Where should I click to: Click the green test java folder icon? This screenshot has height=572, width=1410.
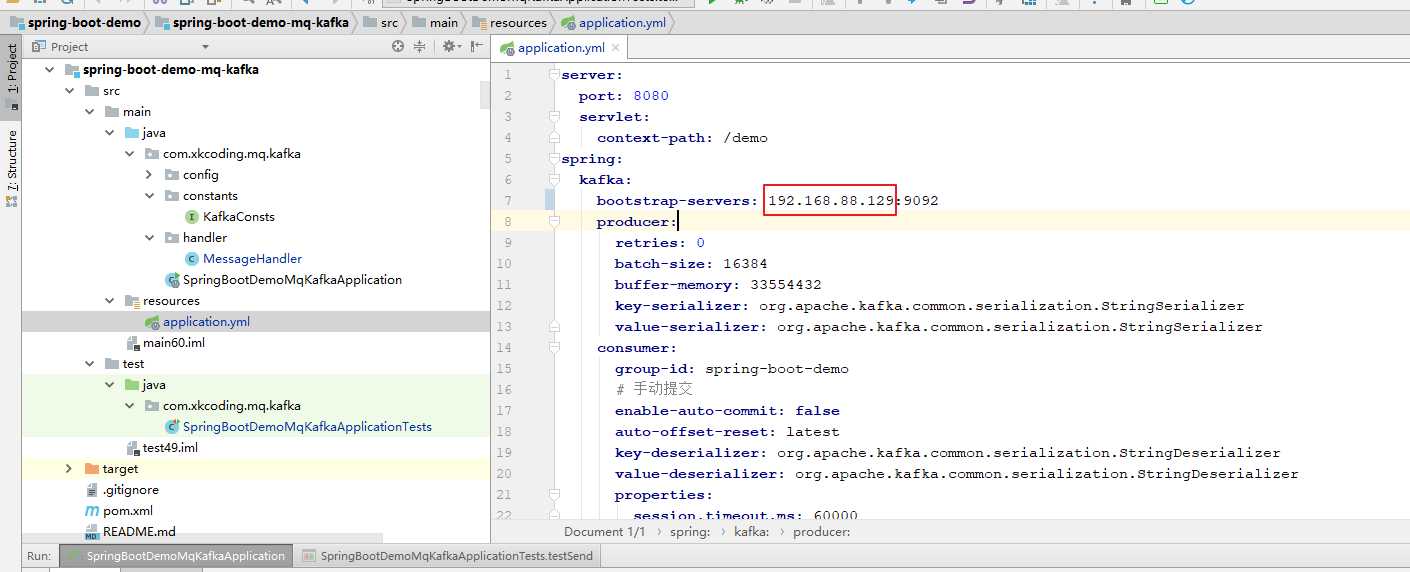132,385
